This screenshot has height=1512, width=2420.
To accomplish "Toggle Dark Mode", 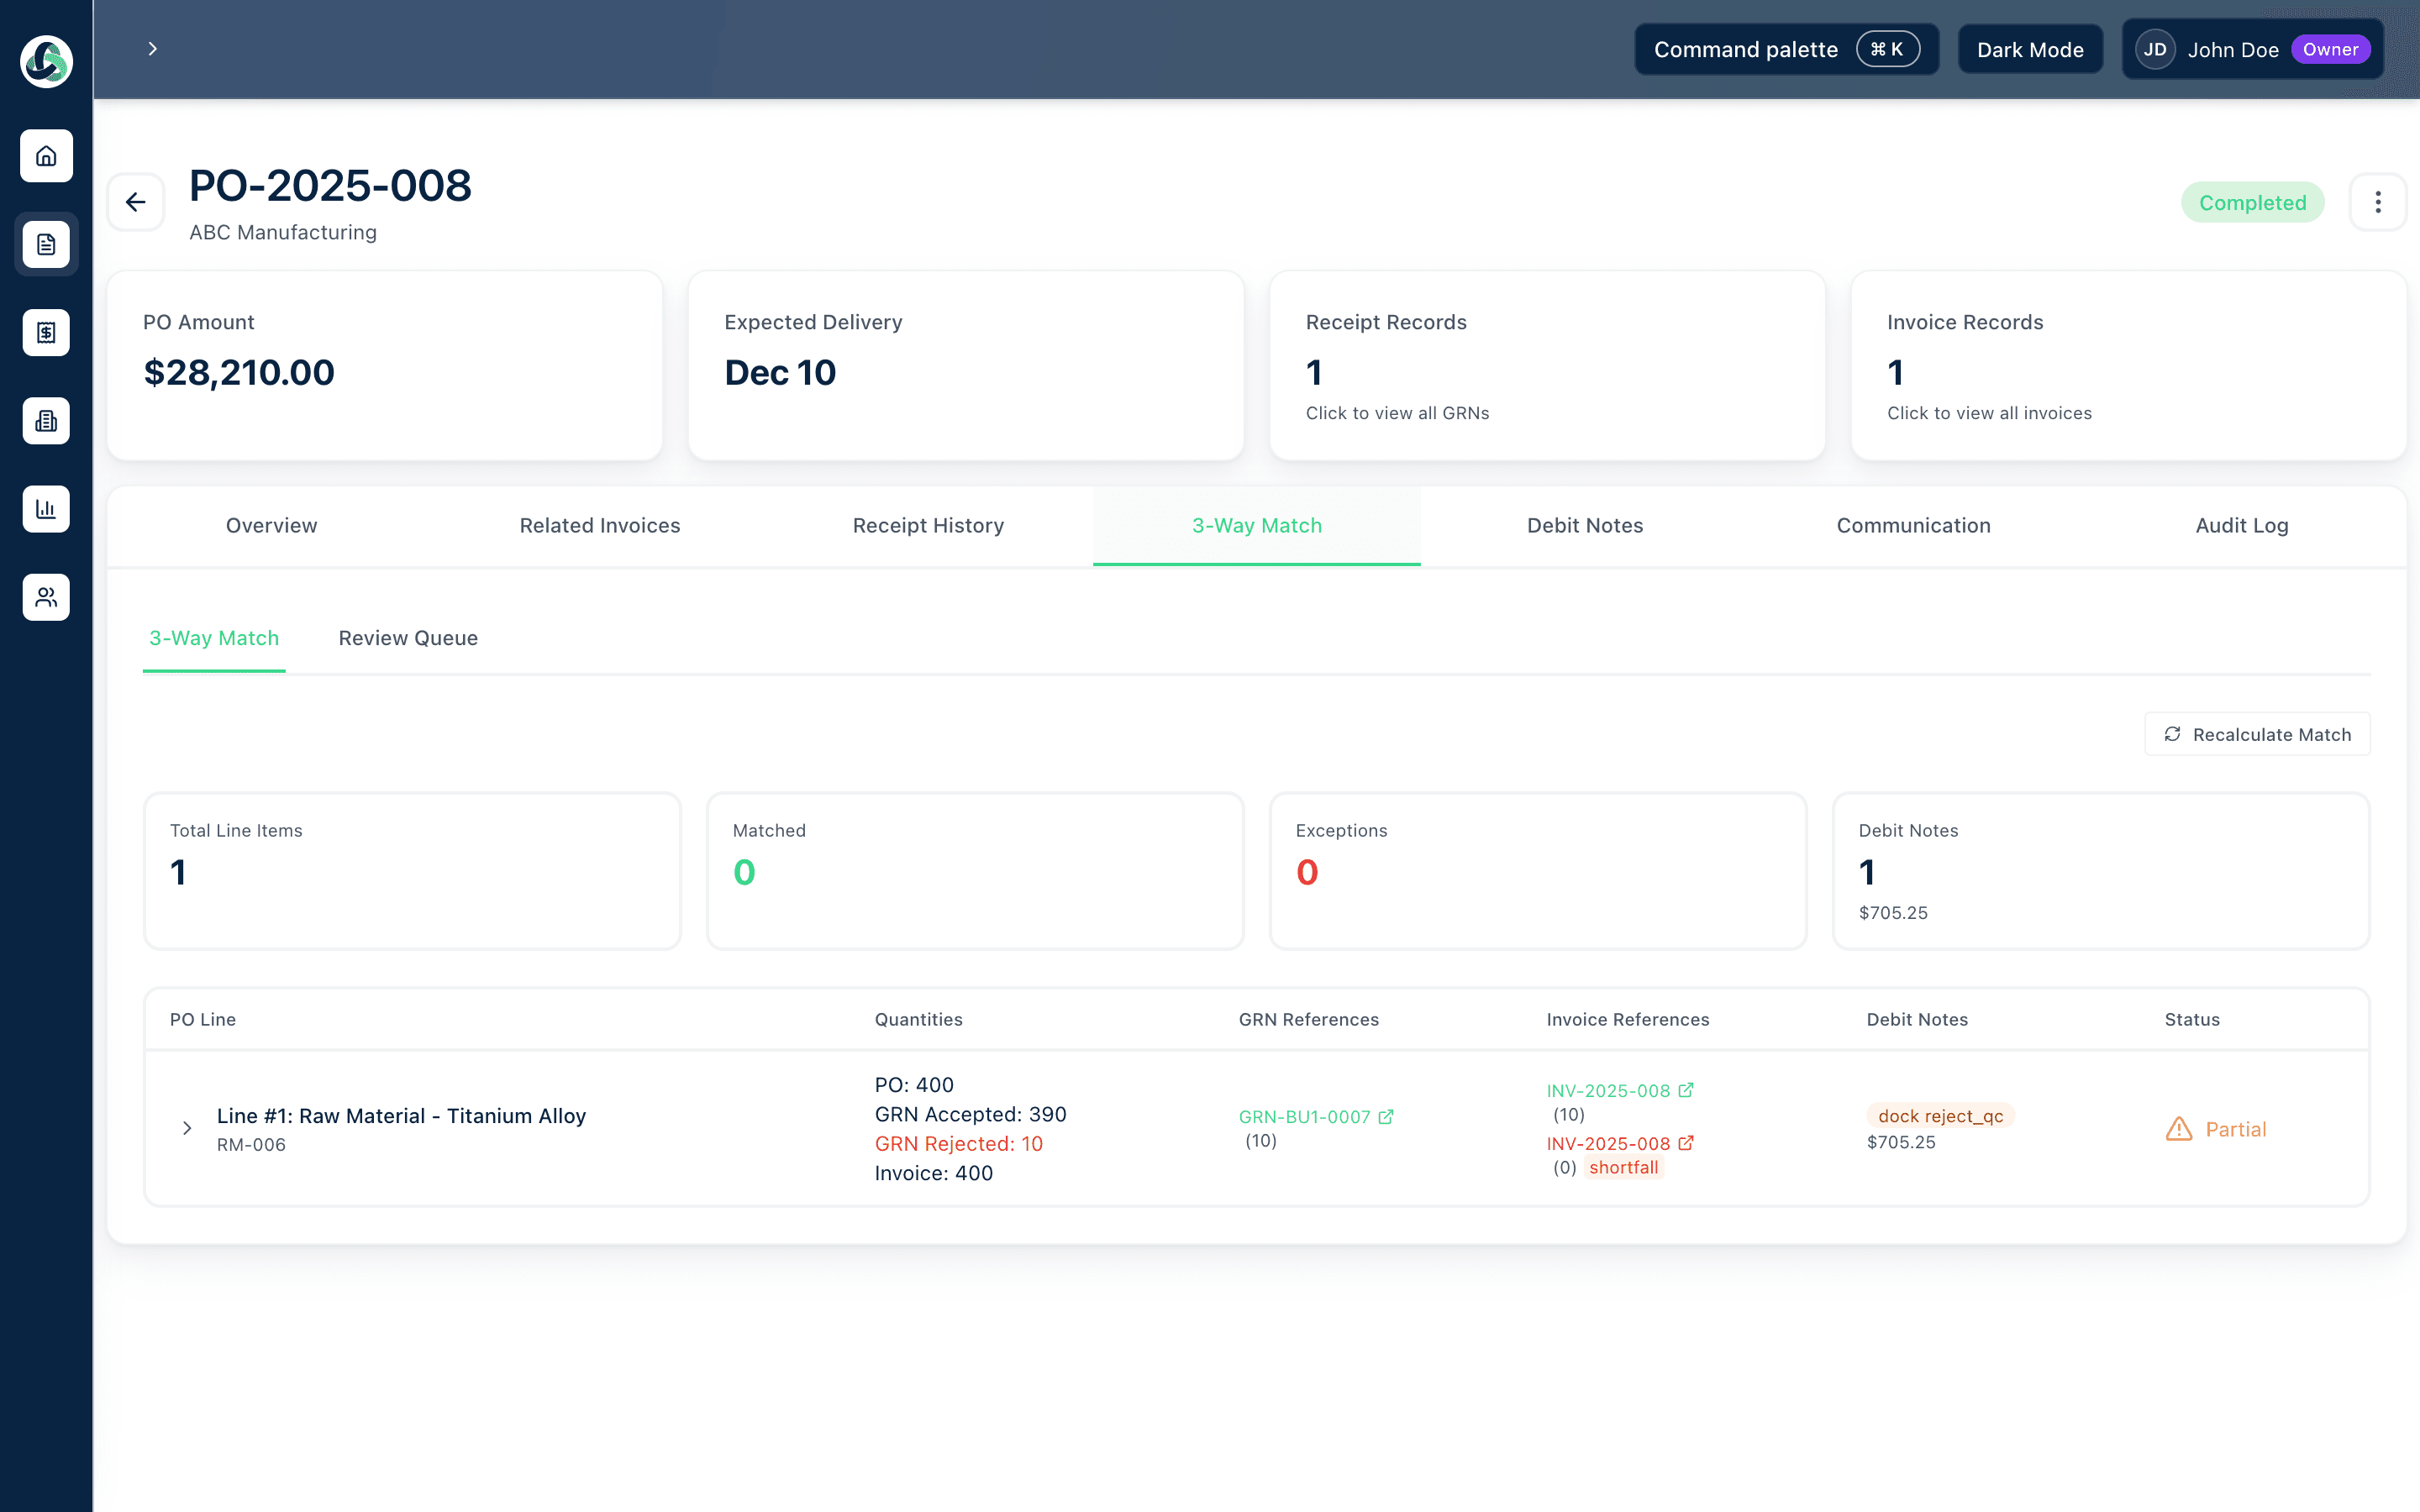I will pyautogui.click(x=2030, y=48).
